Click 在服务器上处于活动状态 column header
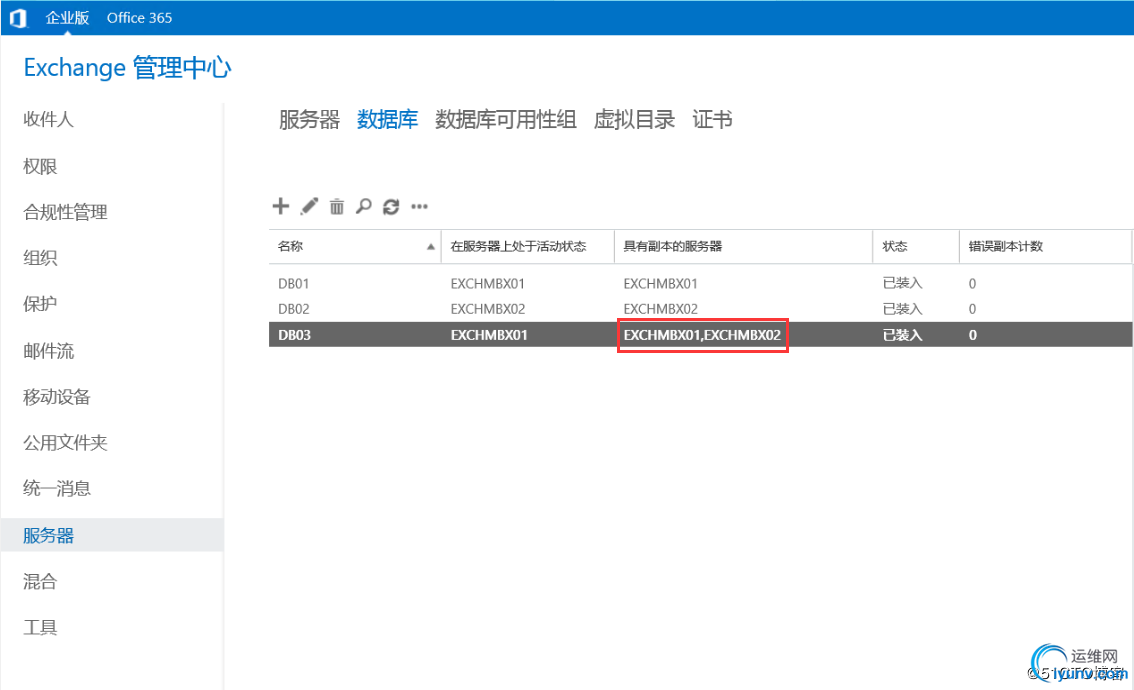The height and width of the screenshot is (690, 1134). point(519,247)
